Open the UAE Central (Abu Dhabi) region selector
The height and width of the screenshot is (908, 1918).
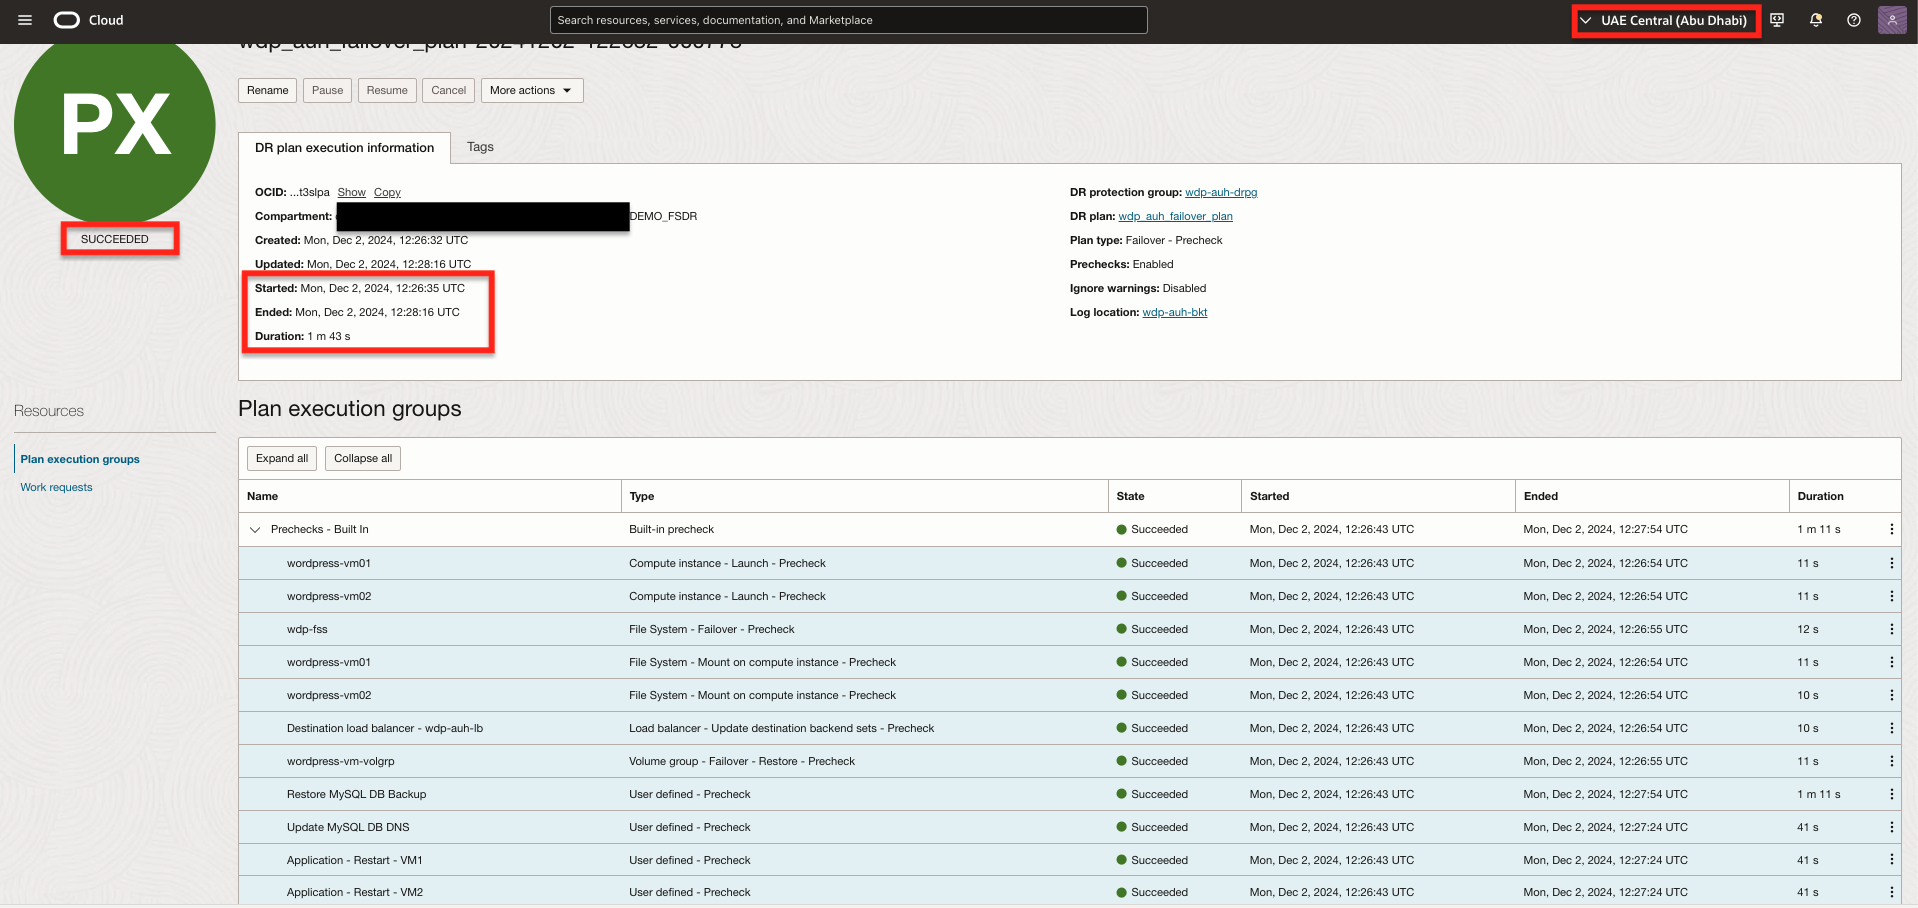[x=1666, y=20]
